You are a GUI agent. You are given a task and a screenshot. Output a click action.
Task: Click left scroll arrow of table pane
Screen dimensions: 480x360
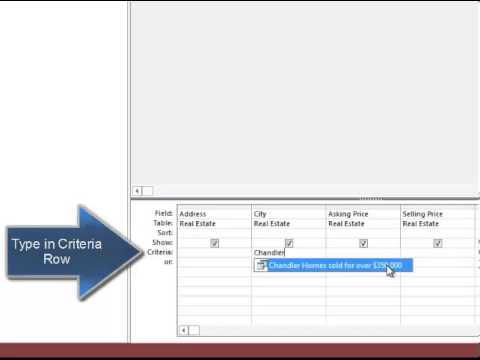coord(137,191)
